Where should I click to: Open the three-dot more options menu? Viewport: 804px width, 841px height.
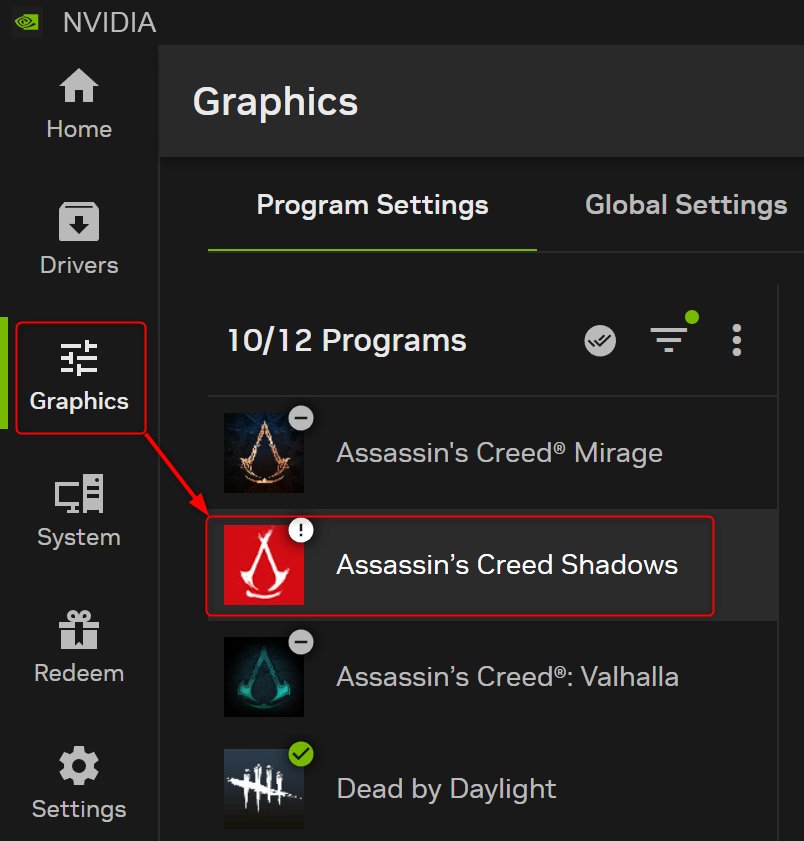737,341
